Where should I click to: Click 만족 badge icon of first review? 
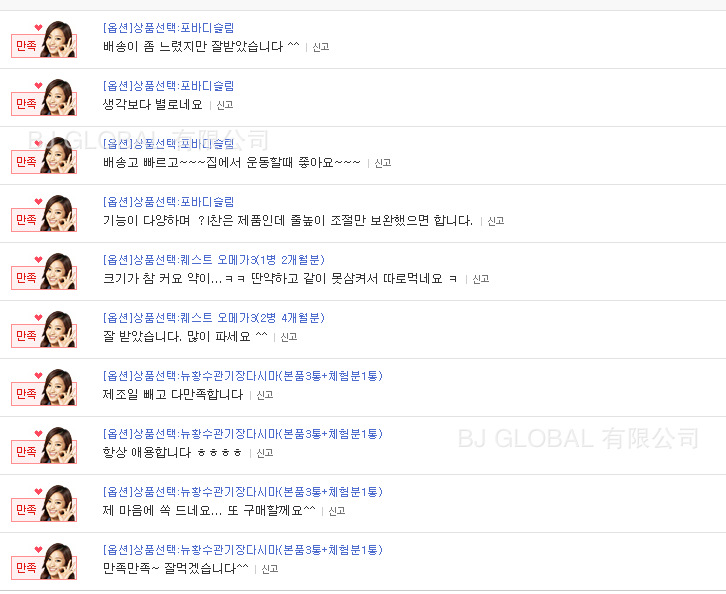44,39
